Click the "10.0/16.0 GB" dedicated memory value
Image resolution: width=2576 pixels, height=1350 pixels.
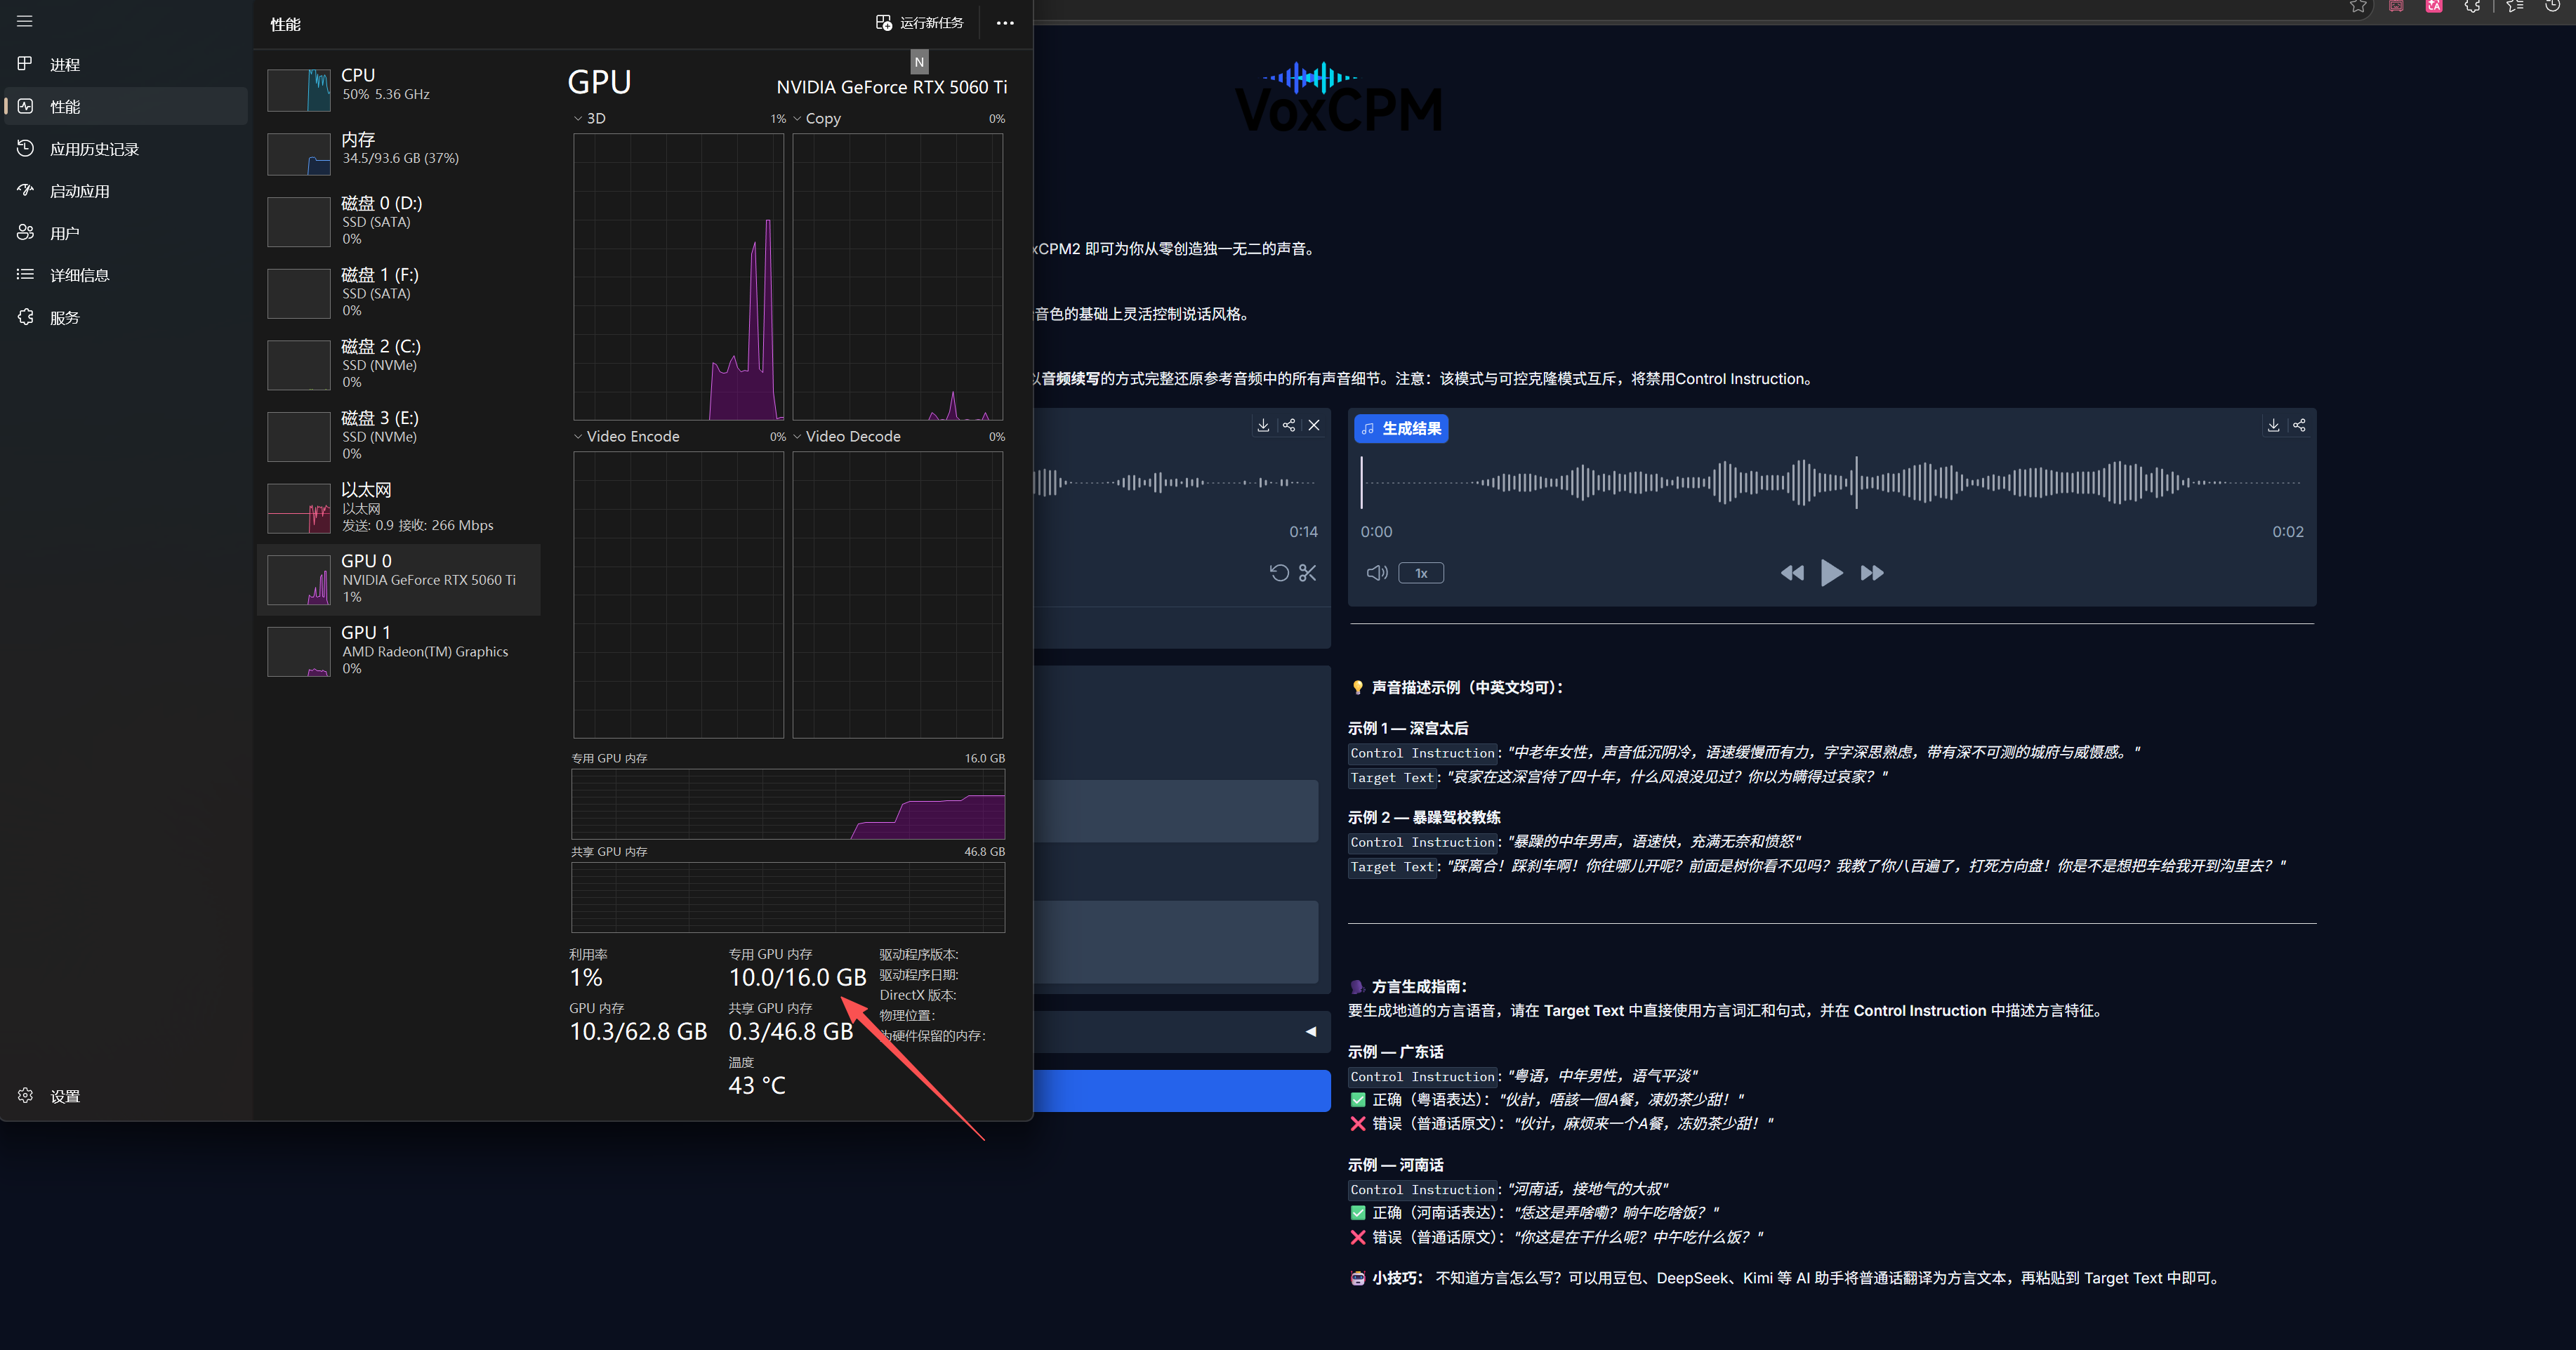[797, 977]
